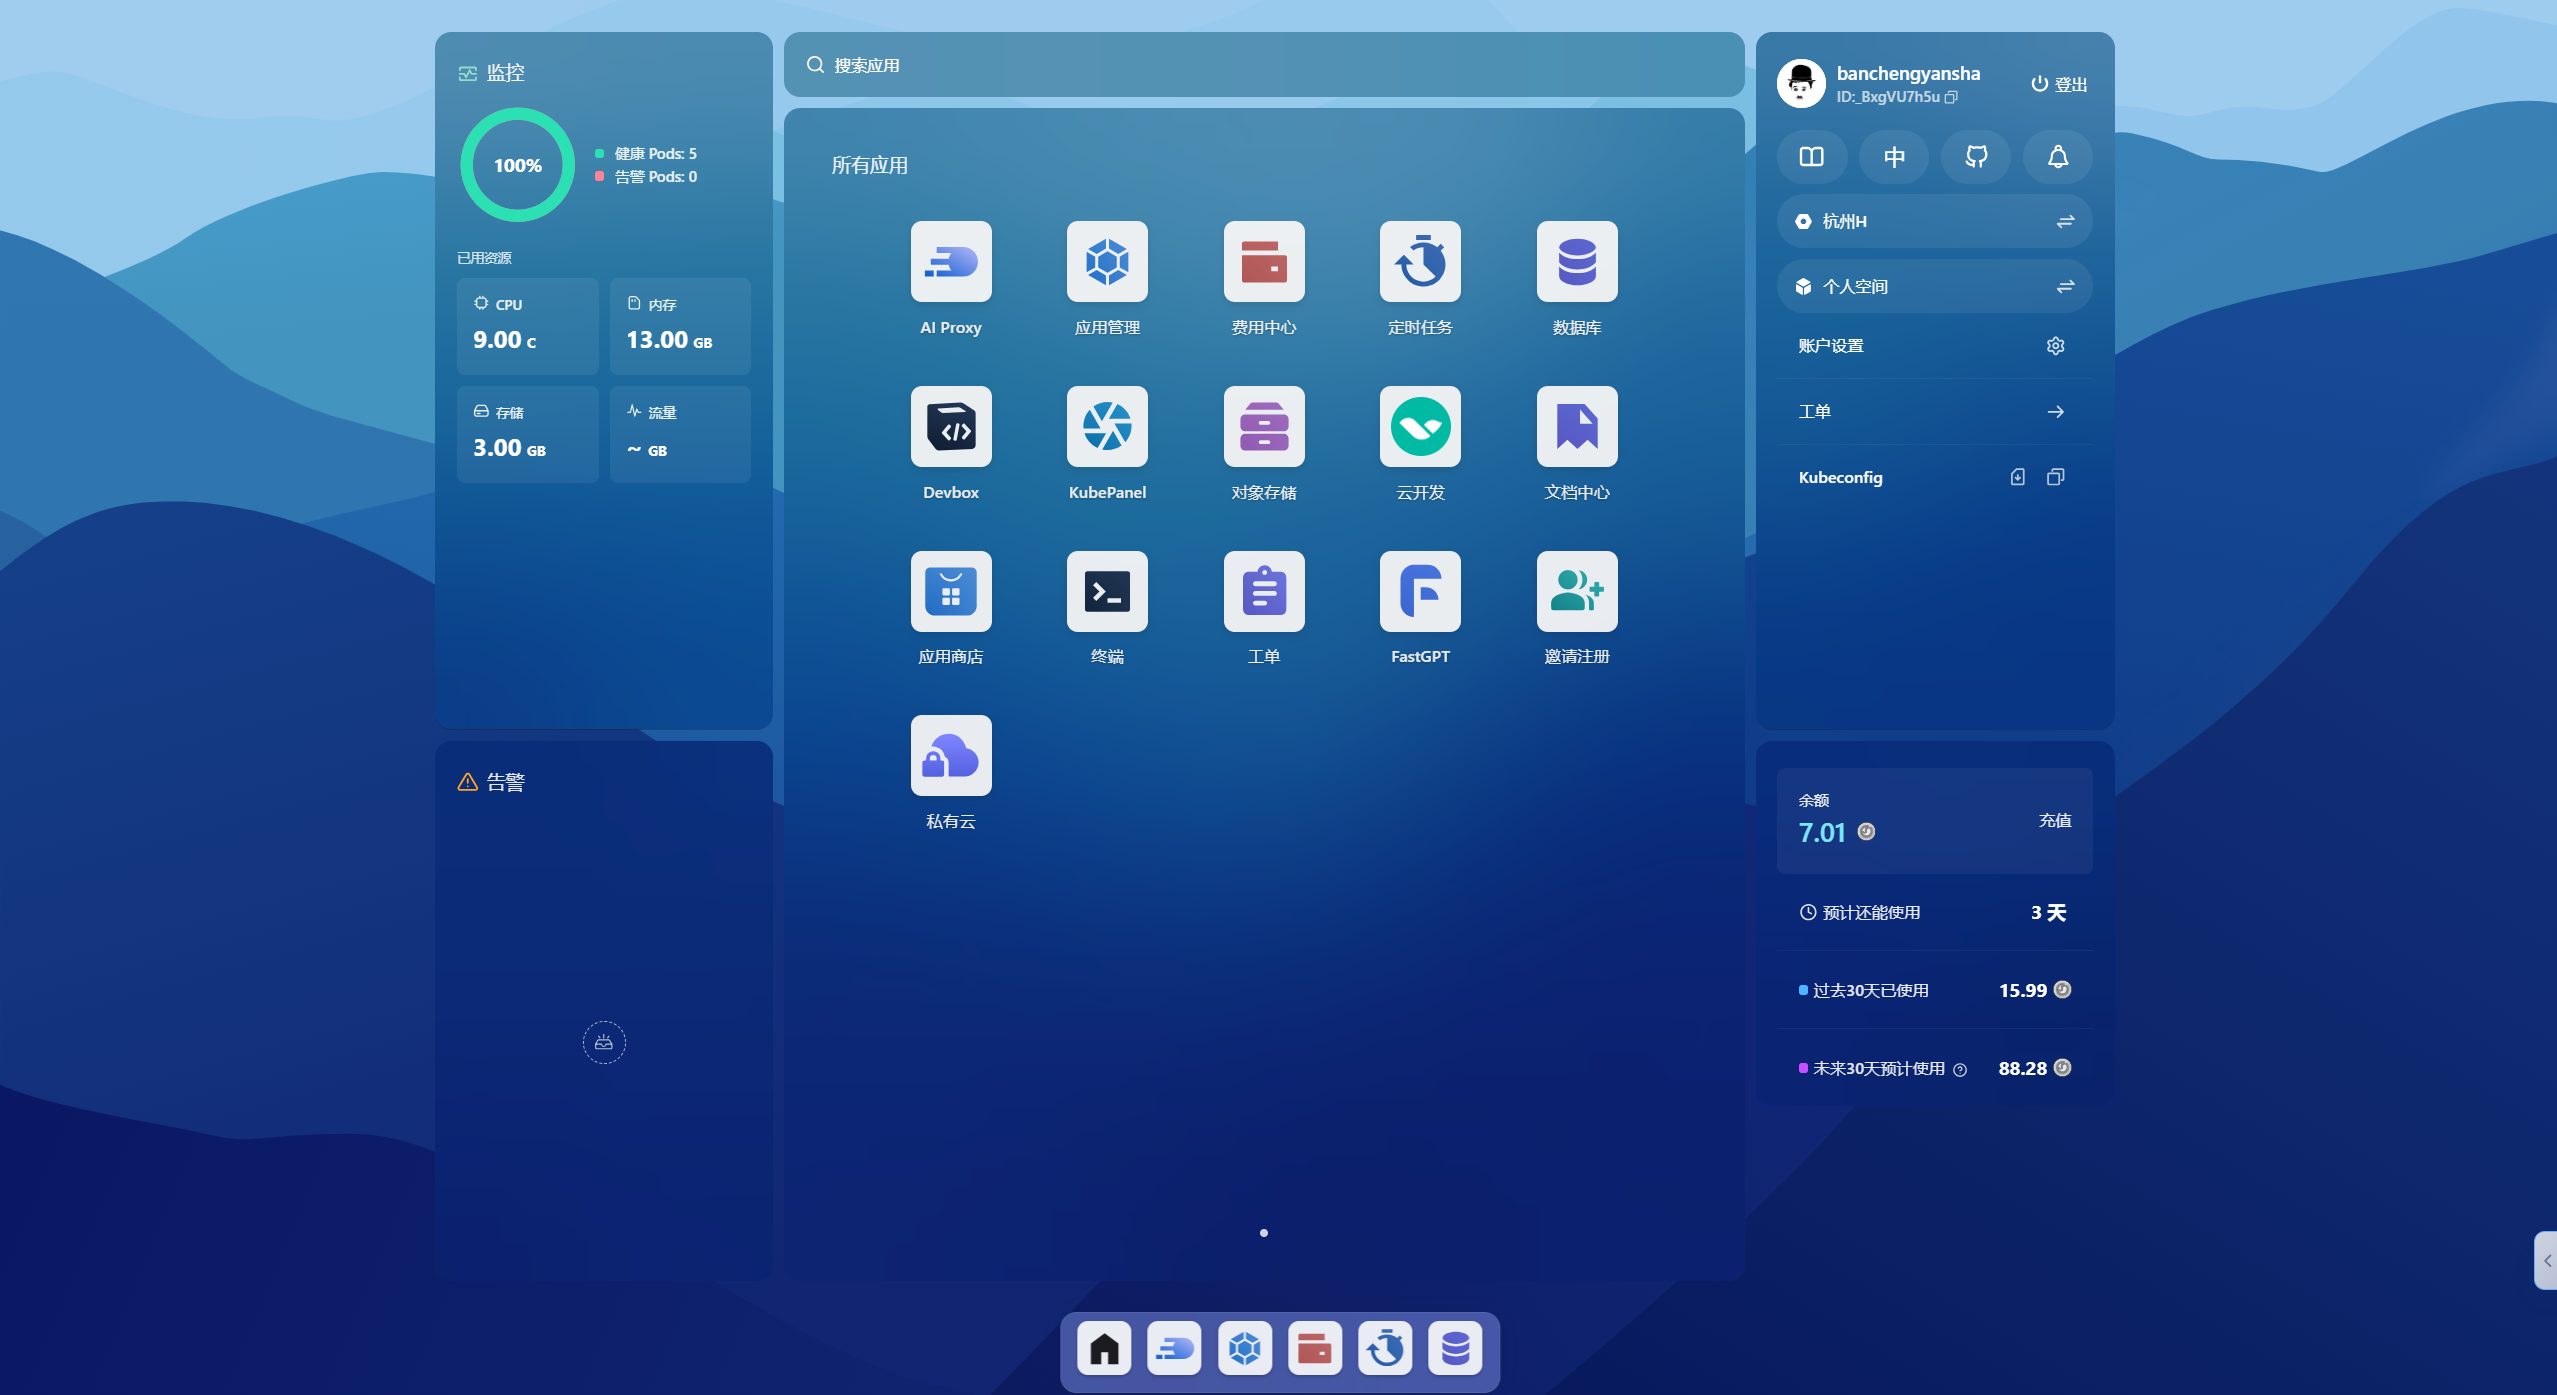Copy the user ID with copy icon
Viewport: 2557px width, 1395px height.
click(1951, 97)
